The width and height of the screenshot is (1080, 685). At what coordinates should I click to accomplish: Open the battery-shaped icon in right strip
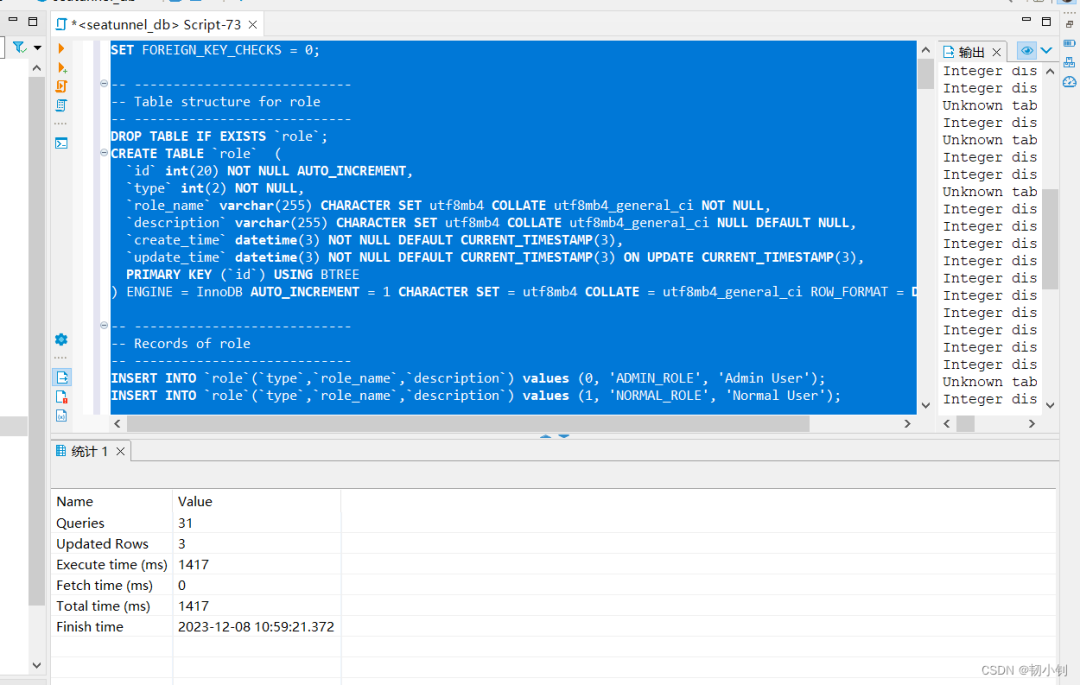tap(1070, 43)
